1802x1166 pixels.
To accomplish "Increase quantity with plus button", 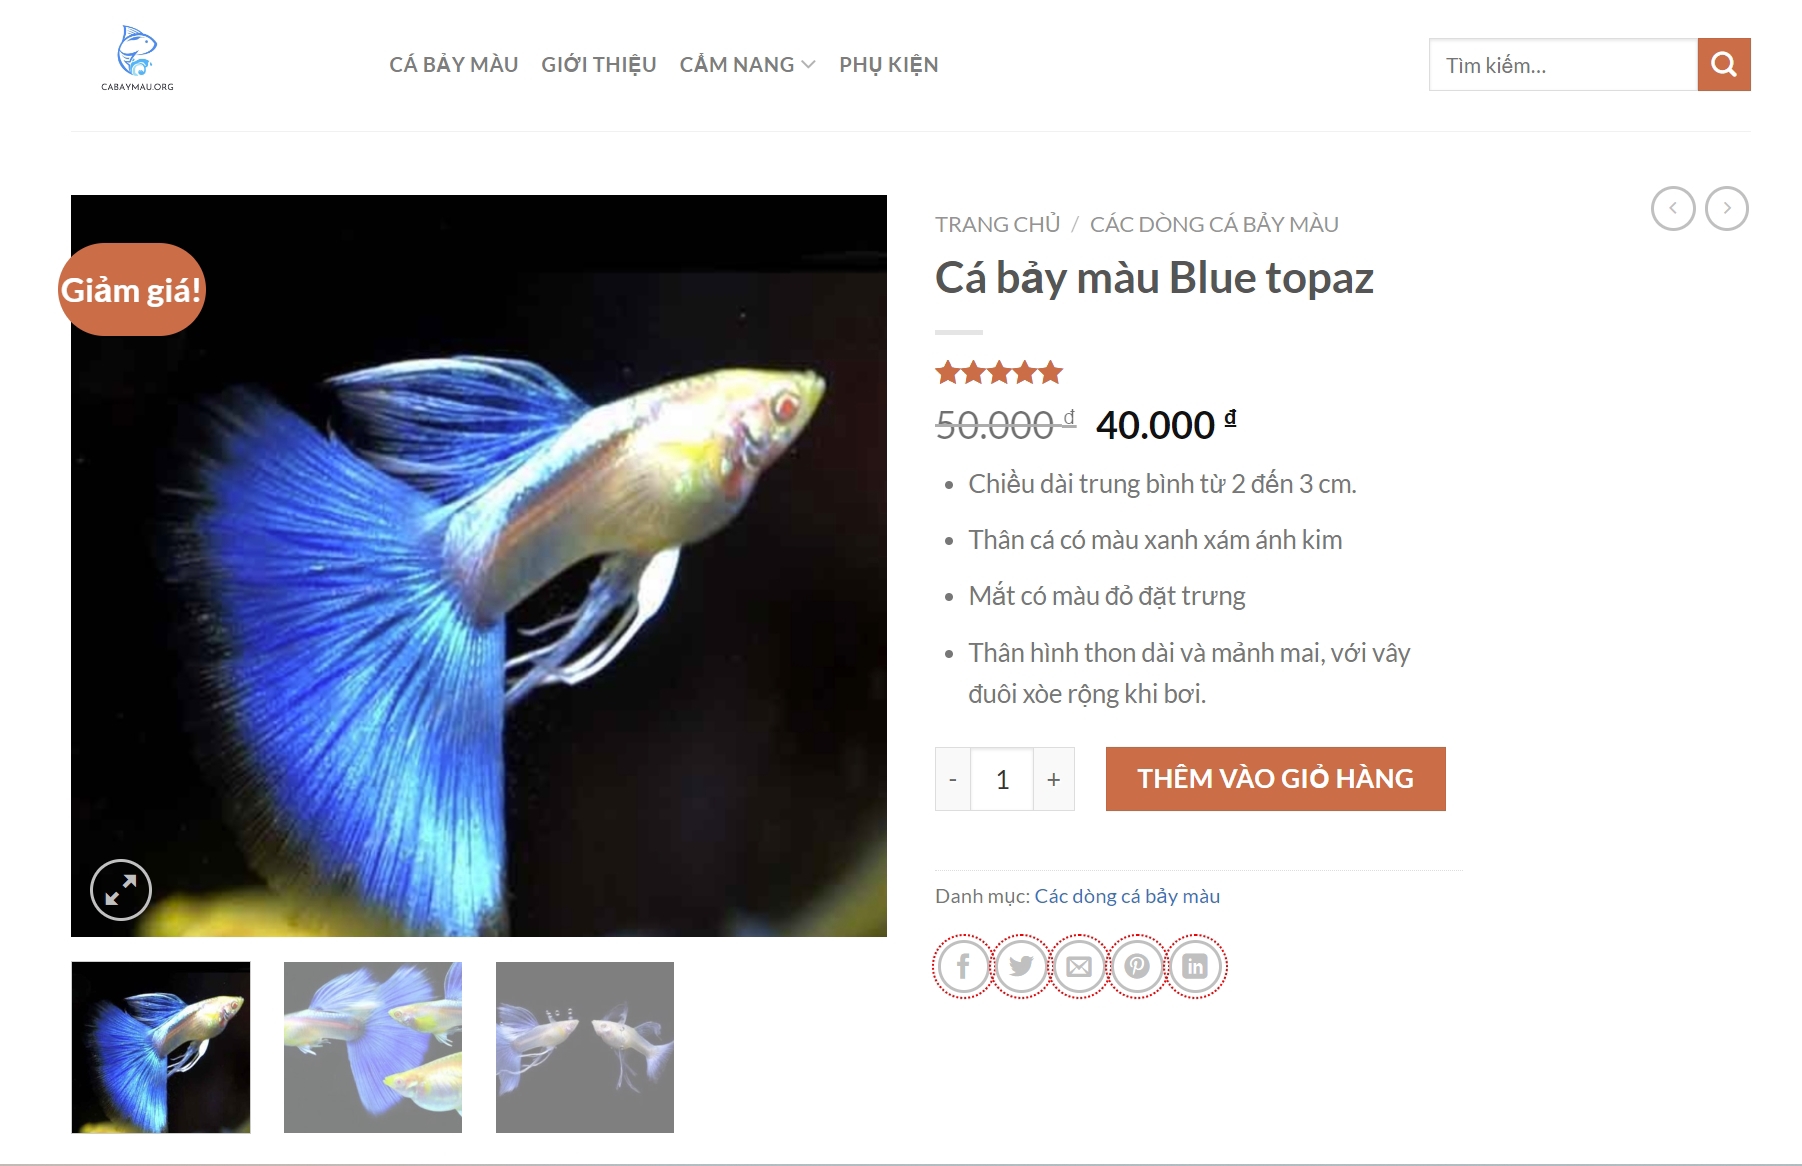I will click(1054, 779).
